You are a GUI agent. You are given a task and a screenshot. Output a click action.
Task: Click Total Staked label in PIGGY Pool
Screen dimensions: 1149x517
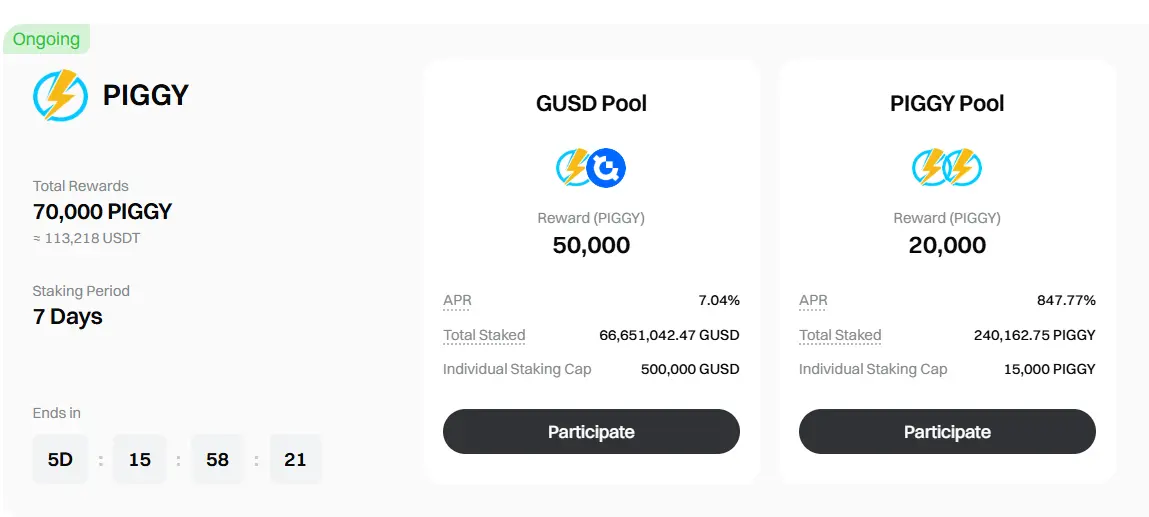[840, 335]
